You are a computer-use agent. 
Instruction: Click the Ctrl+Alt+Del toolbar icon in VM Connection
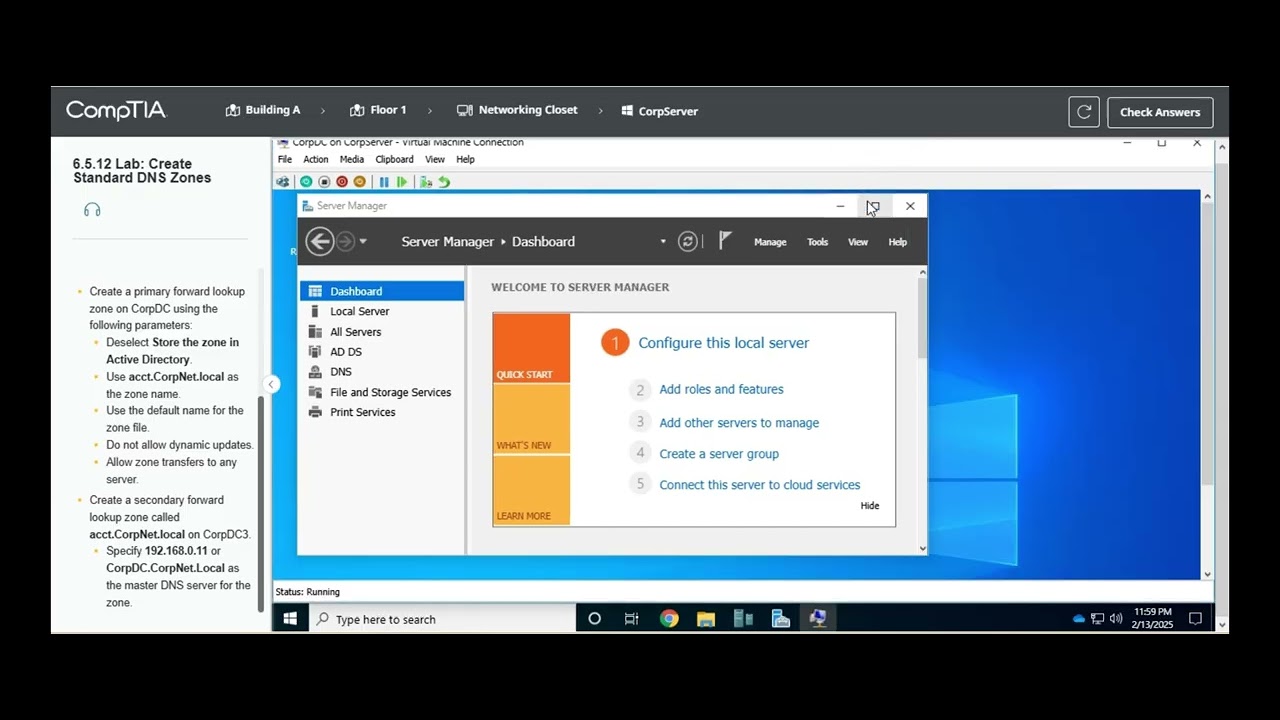pos(283,182)
